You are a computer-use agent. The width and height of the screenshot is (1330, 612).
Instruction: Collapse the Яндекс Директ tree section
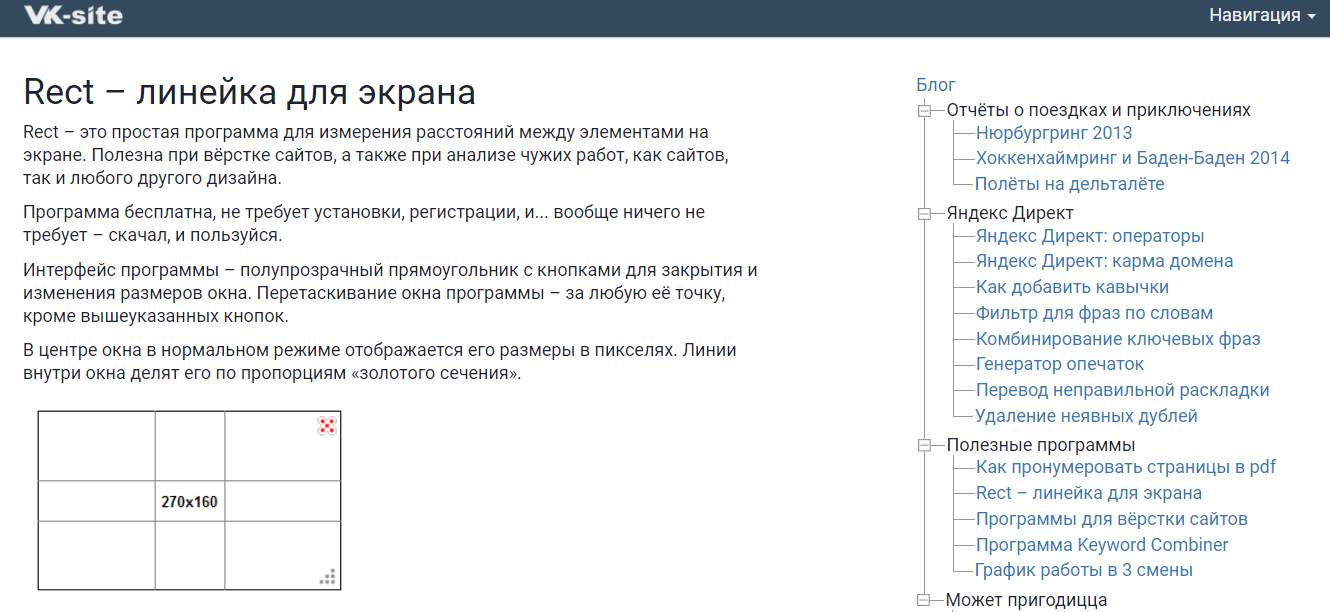click(924, 213)
